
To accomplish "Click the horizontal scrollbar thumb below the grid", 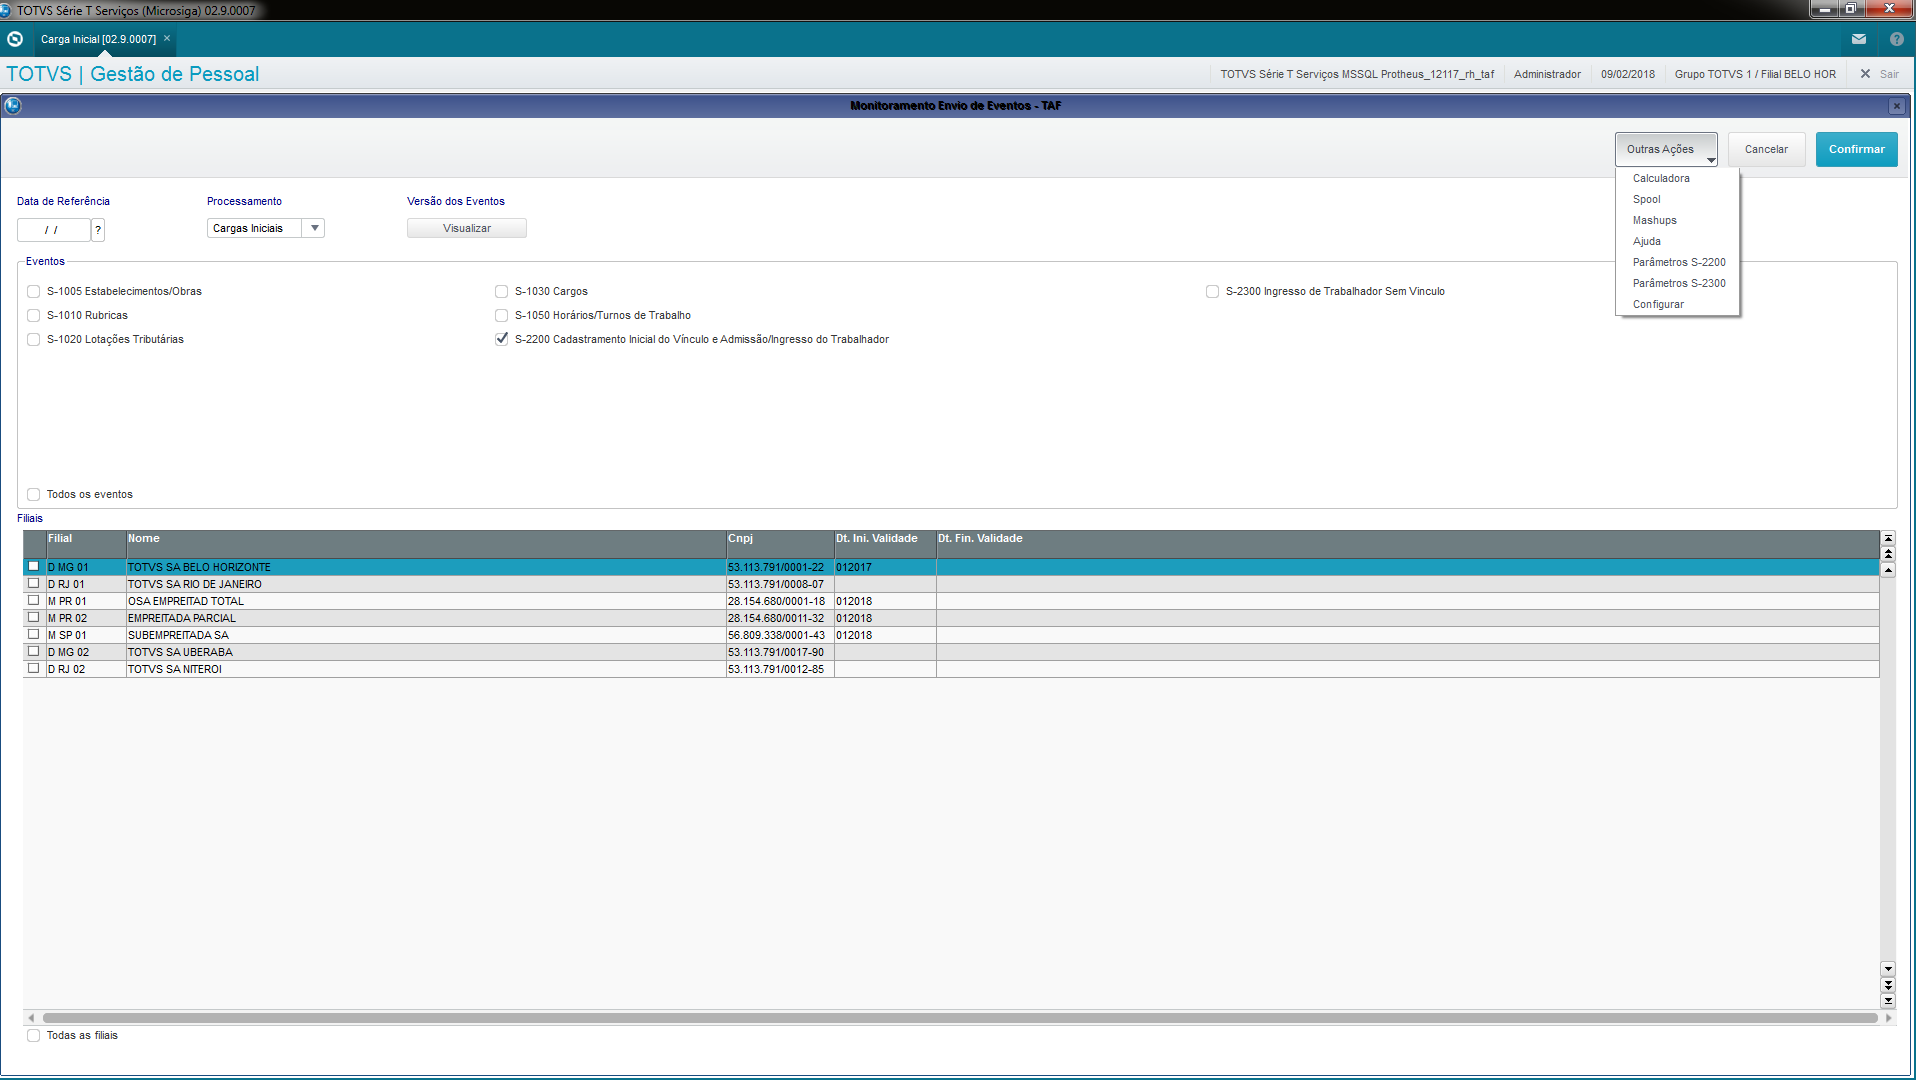I will coord(960,1018).
